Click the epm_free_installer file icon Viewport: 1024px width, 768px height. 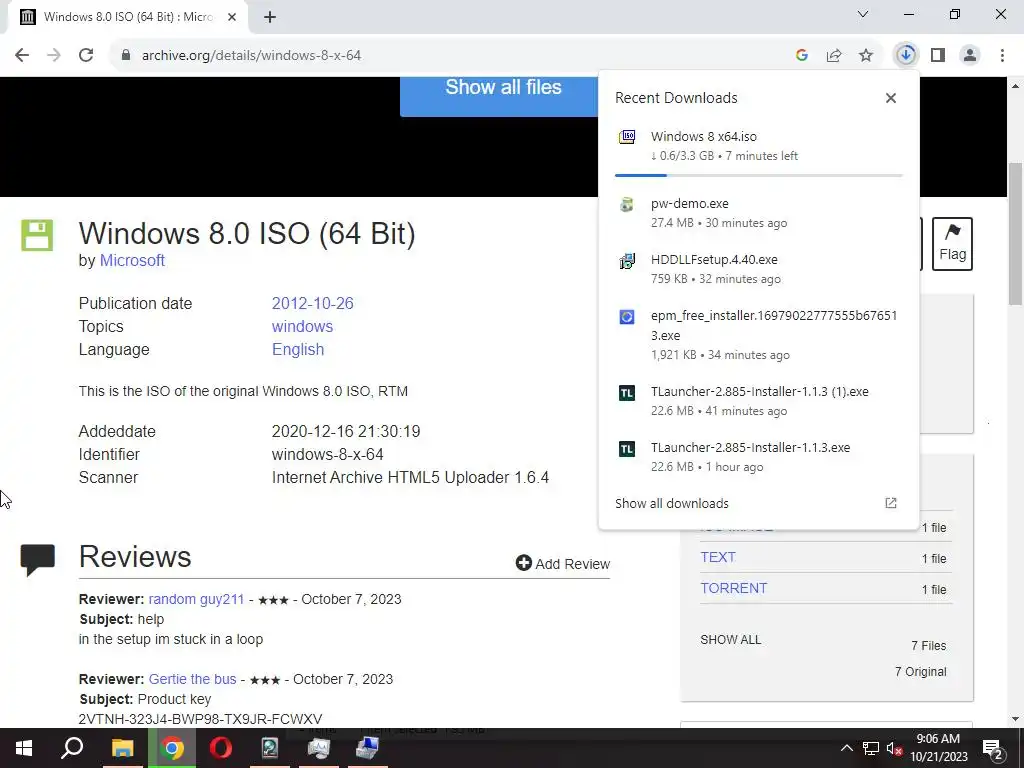pos(627,317)
